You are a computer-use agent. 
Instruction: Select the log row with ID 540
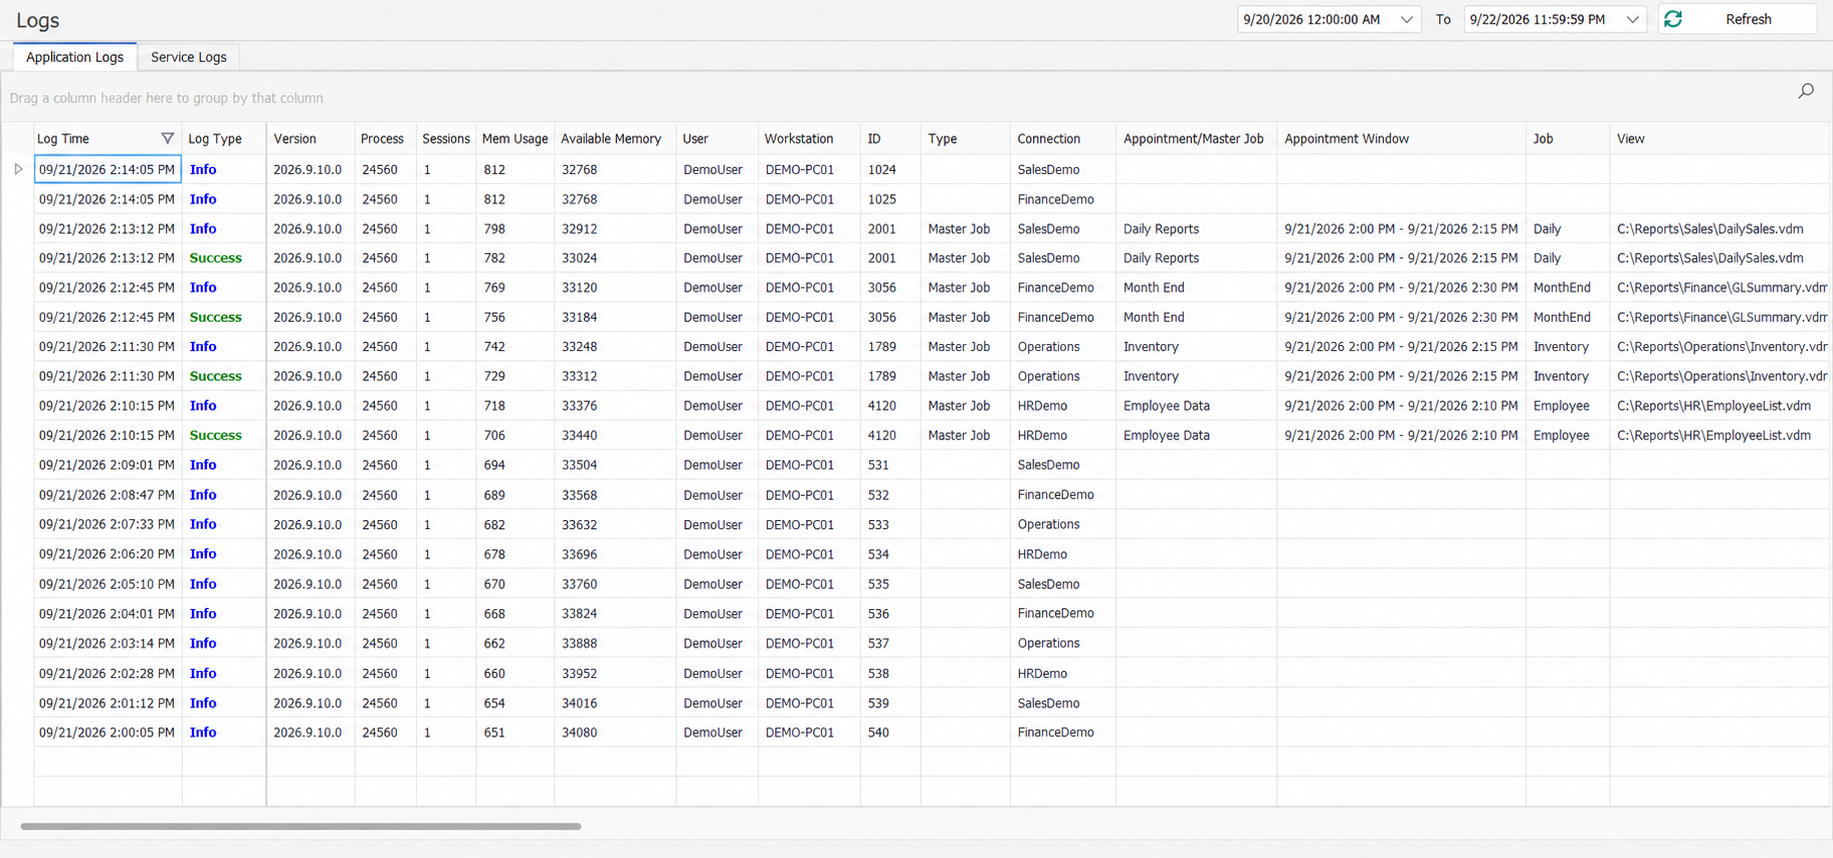931,732
